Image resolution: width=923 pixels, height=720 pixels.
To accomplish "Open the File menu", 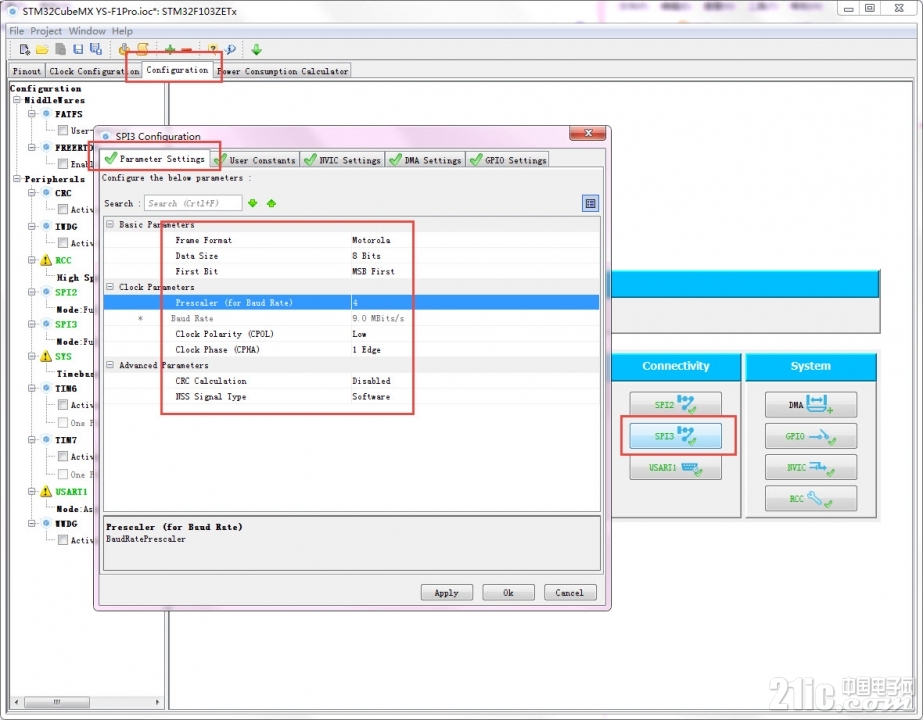I will coord(16,31).
